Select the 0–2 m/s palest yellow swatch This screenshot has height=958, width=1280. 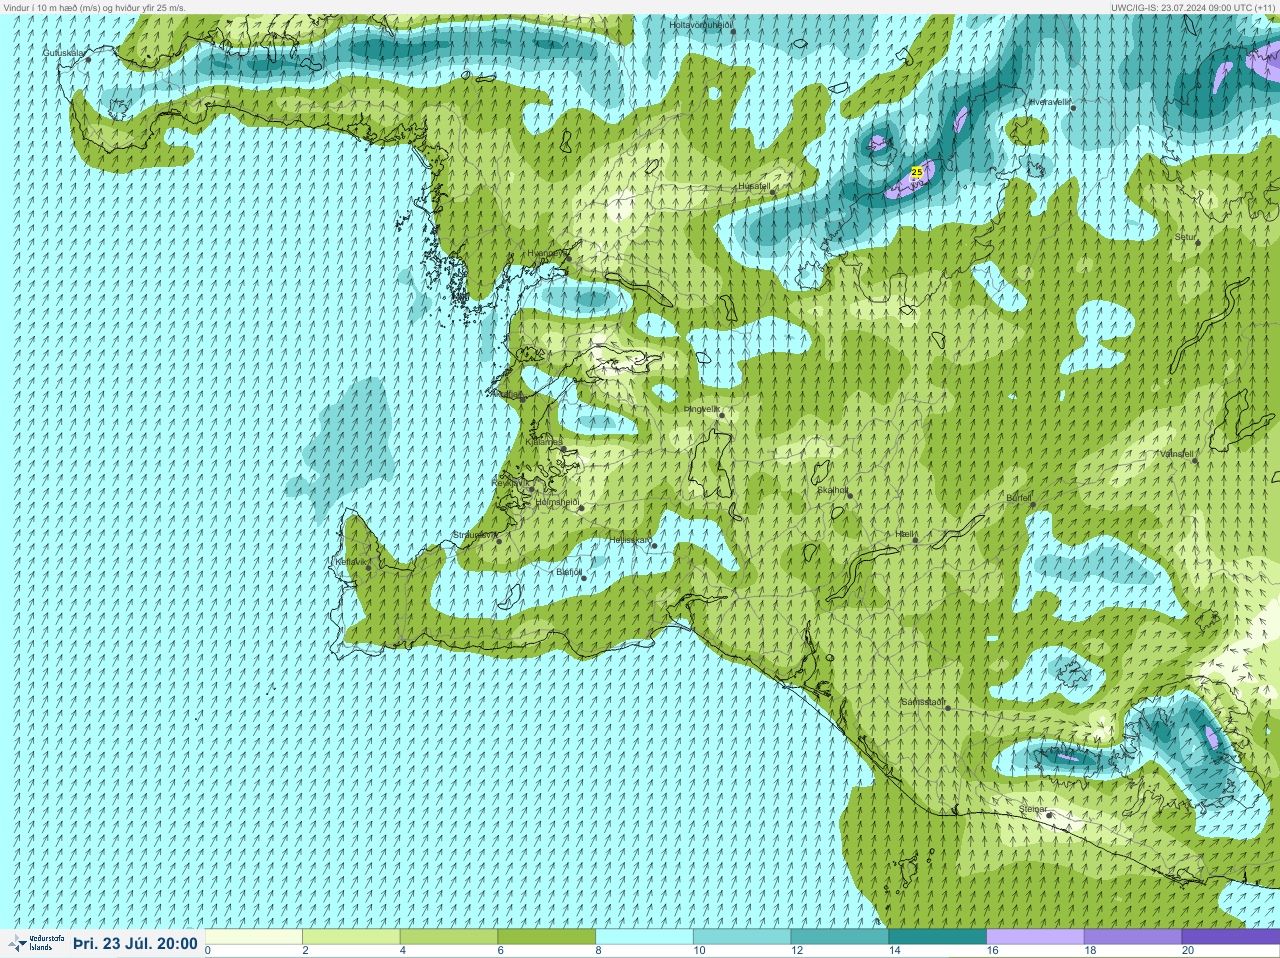(x=254, y=937)
